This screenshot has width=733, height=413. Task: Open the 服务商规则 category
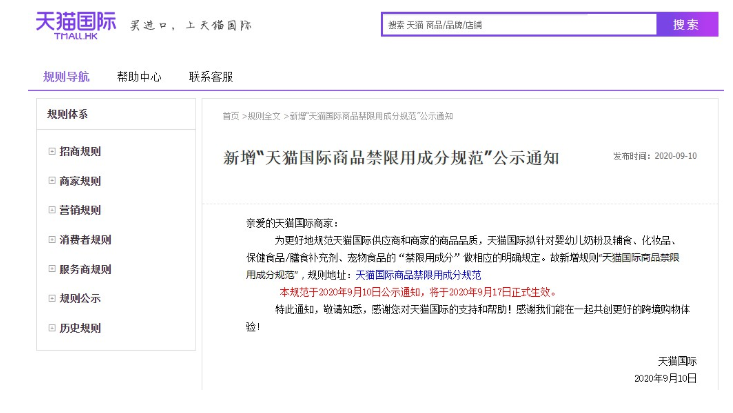(85, 269)
